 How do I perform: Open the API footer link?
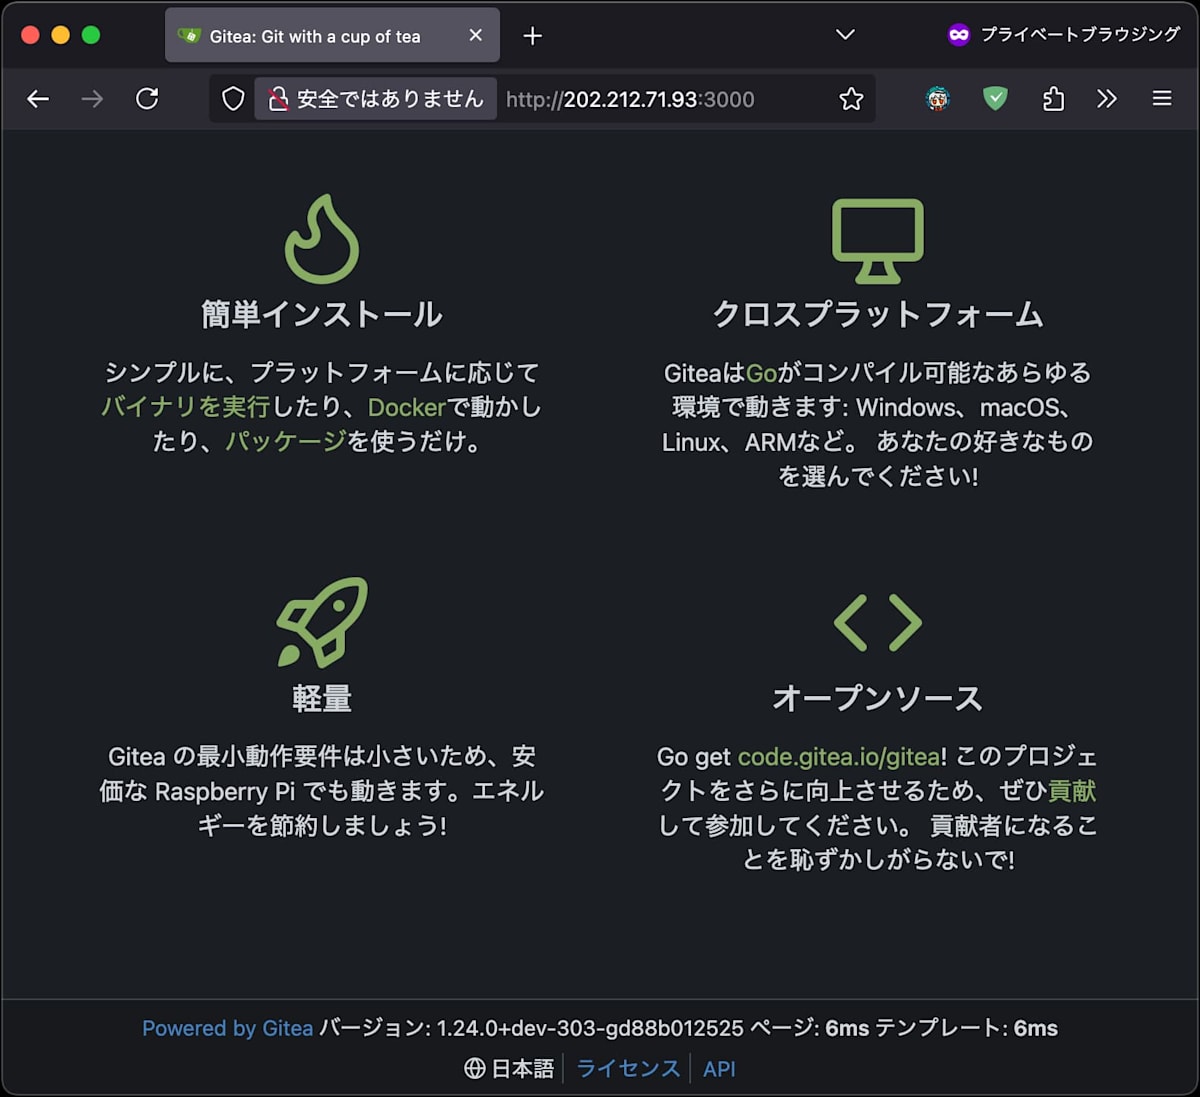[719, 1069]
